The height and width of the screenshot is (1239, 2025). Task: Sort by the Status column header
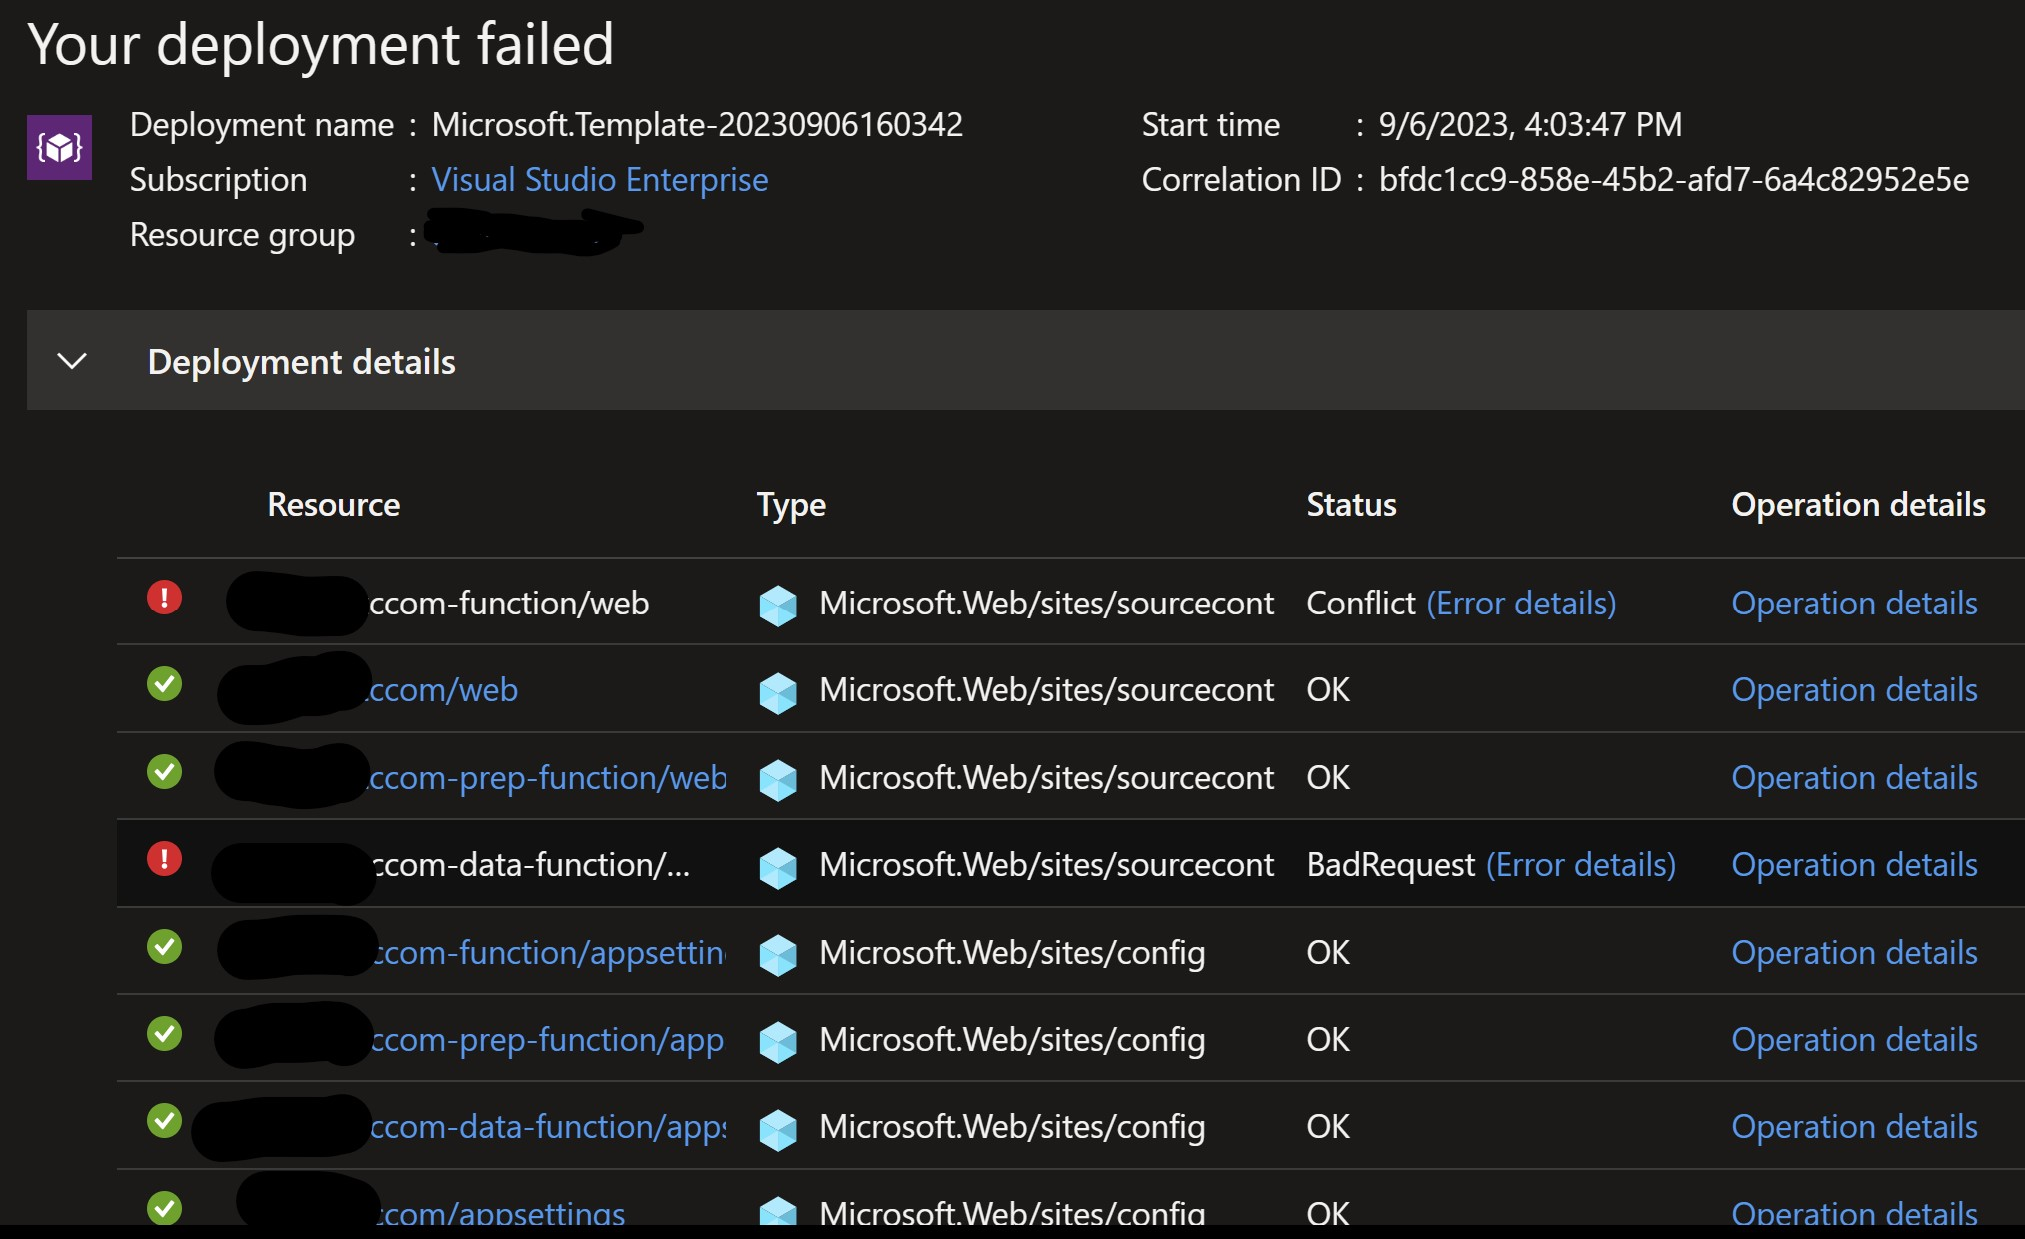[x=1350, y=504]
